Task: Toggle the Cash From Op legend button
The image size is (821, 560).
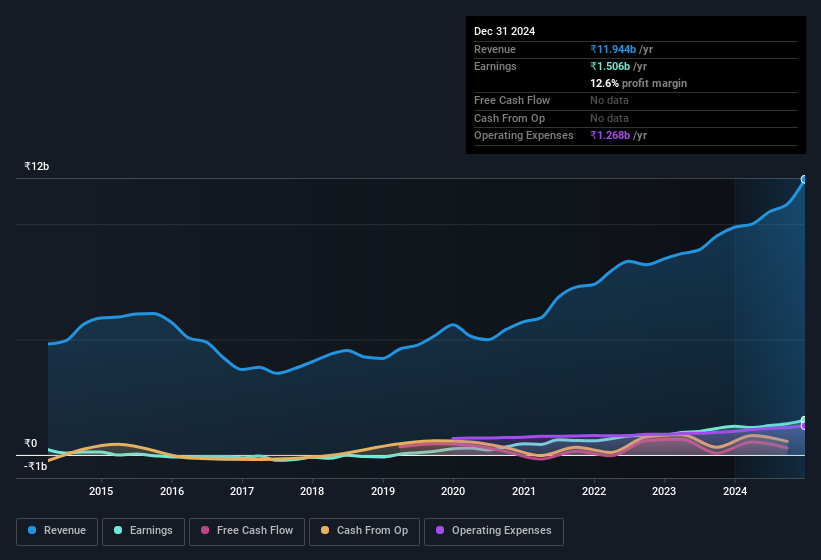Action: point(364,531)
